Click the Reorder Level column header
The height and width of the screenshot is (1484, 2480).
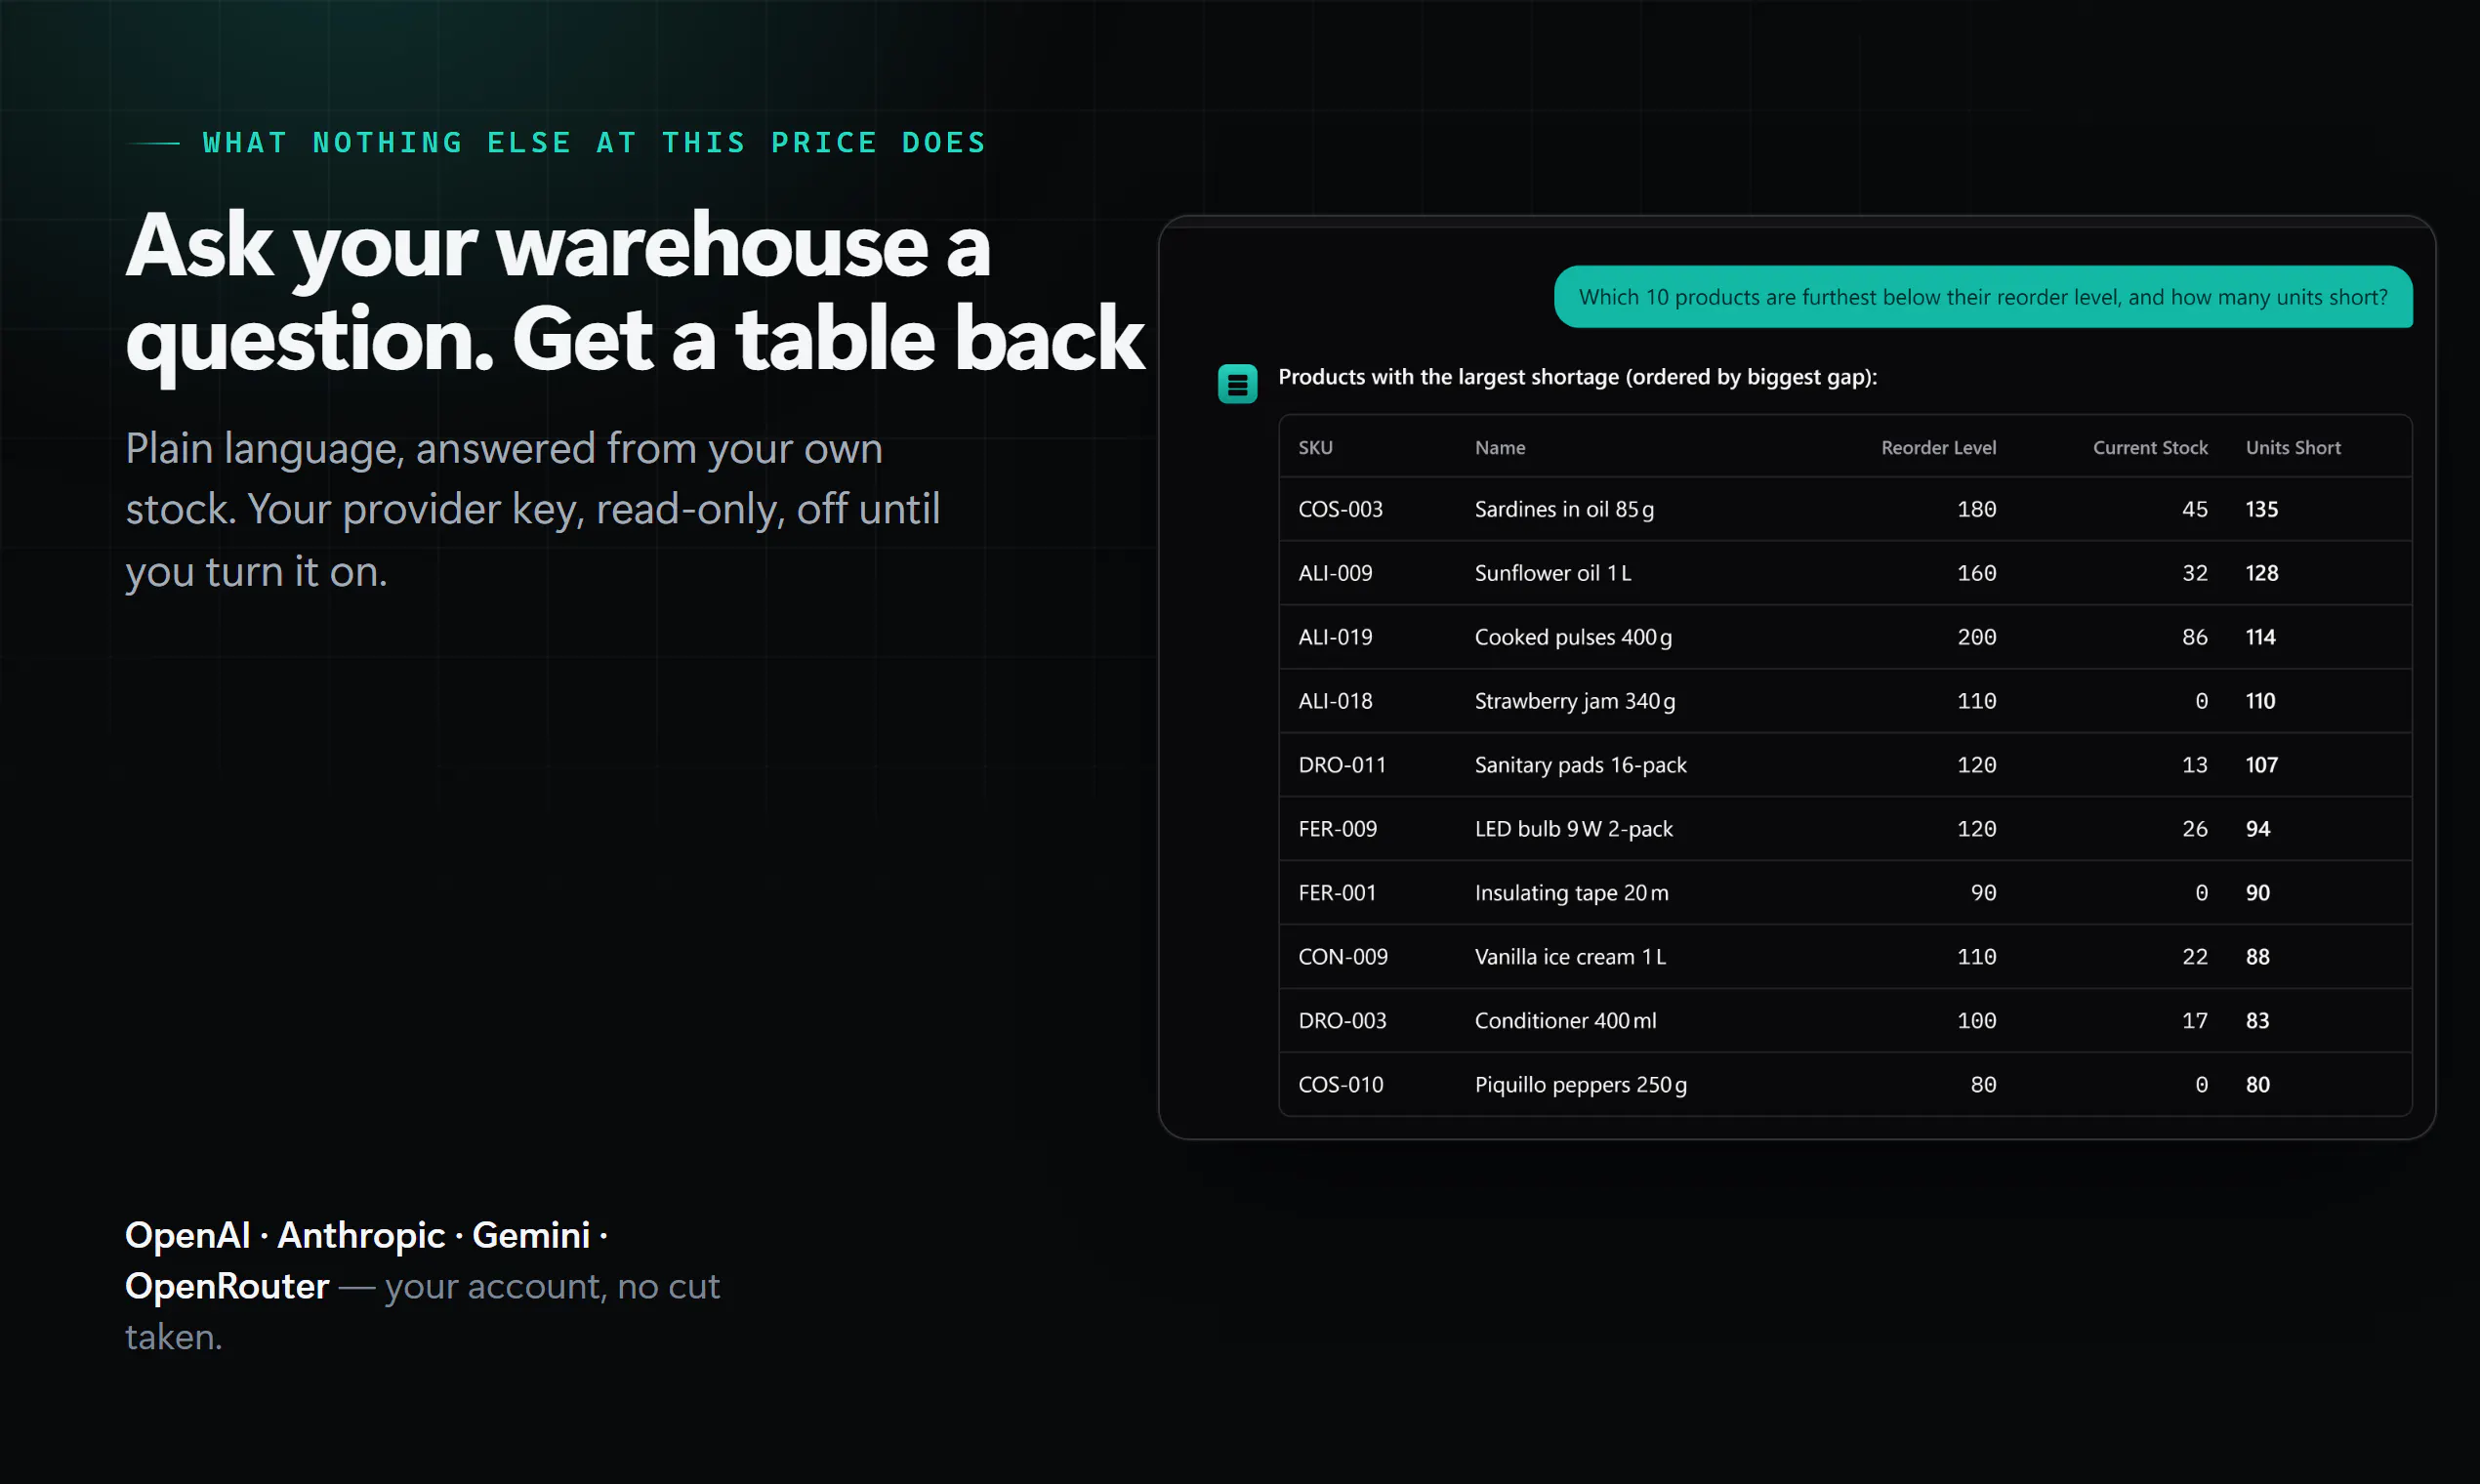pyautogui.click(x=1938, y=448)
